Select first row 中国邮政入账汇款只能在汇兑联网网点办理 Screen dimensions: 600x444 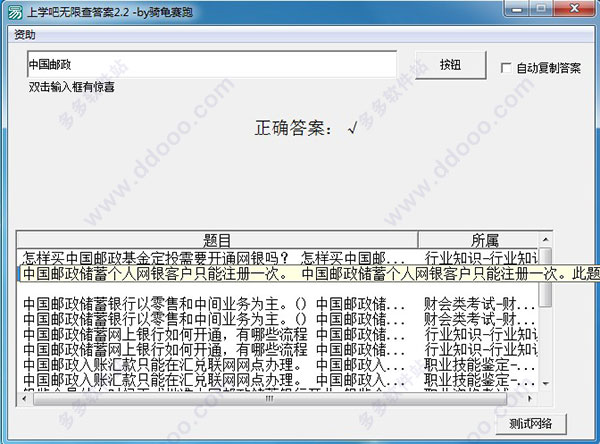point(277,365)
